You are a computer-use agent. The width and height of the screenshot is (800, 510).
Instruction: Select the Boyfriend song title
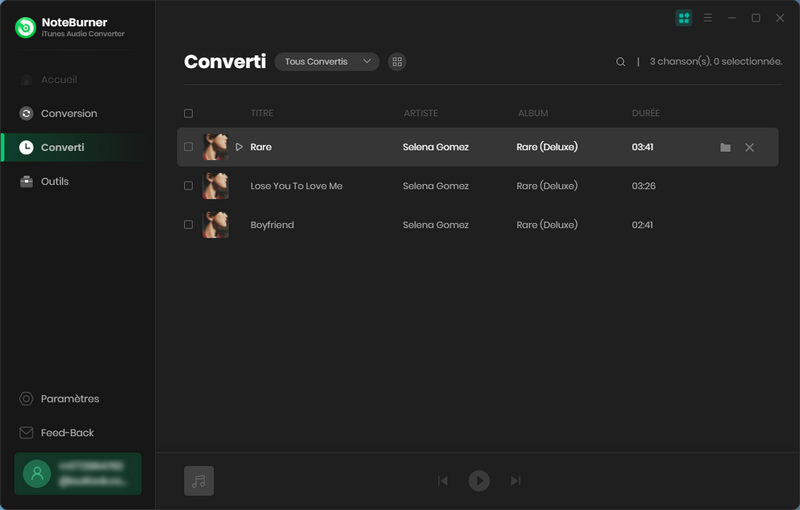[272, 225]
